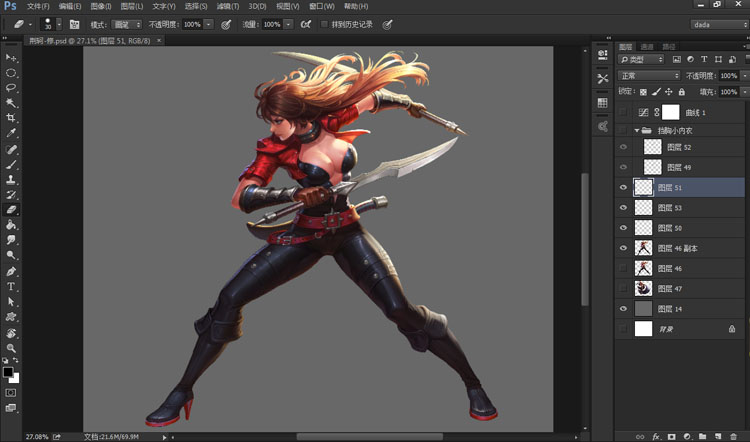Click foreground color black swatch
This screenshot has width=750, height=442.
(8, 372)
